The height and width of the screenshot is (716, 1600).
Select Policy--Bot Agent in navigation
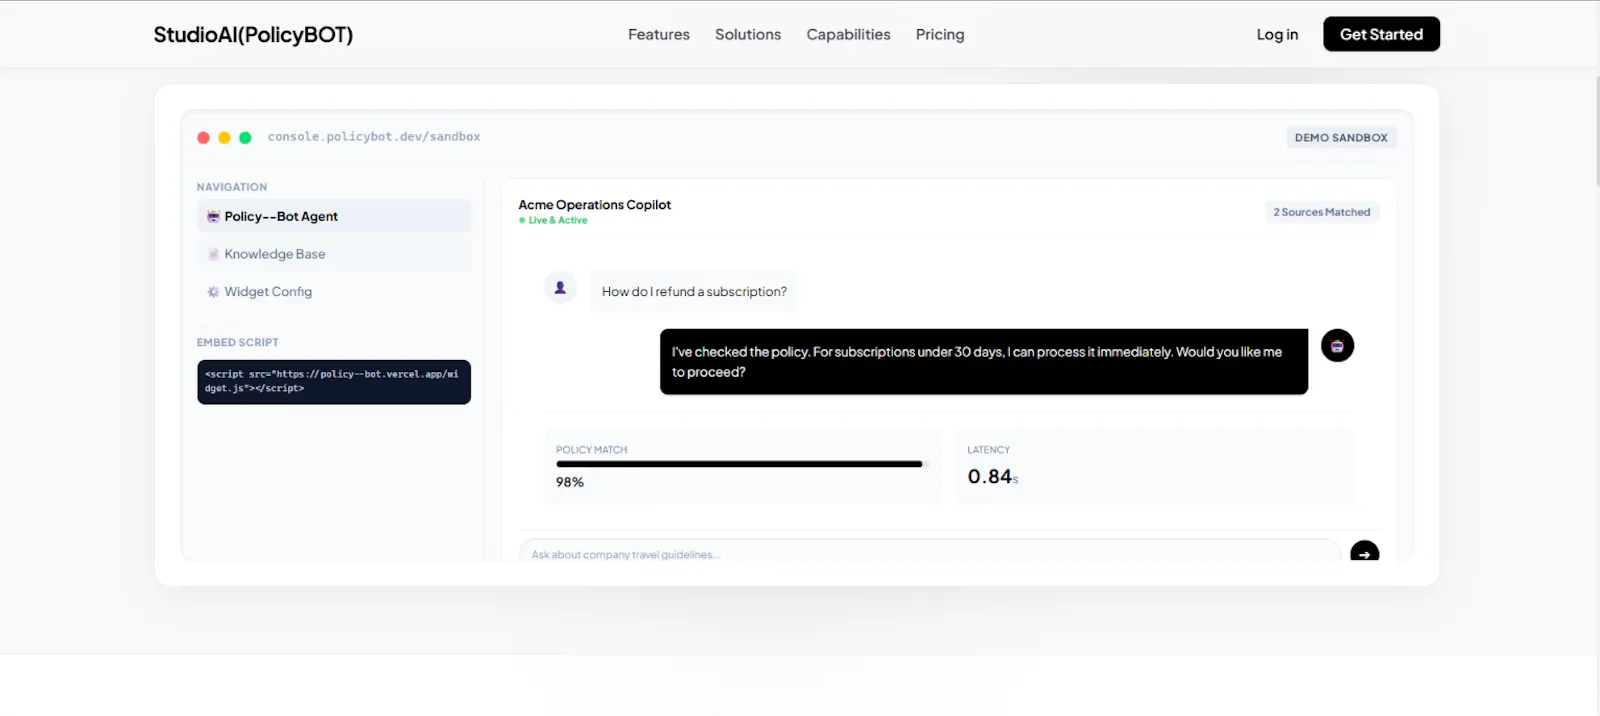(334, 216)
